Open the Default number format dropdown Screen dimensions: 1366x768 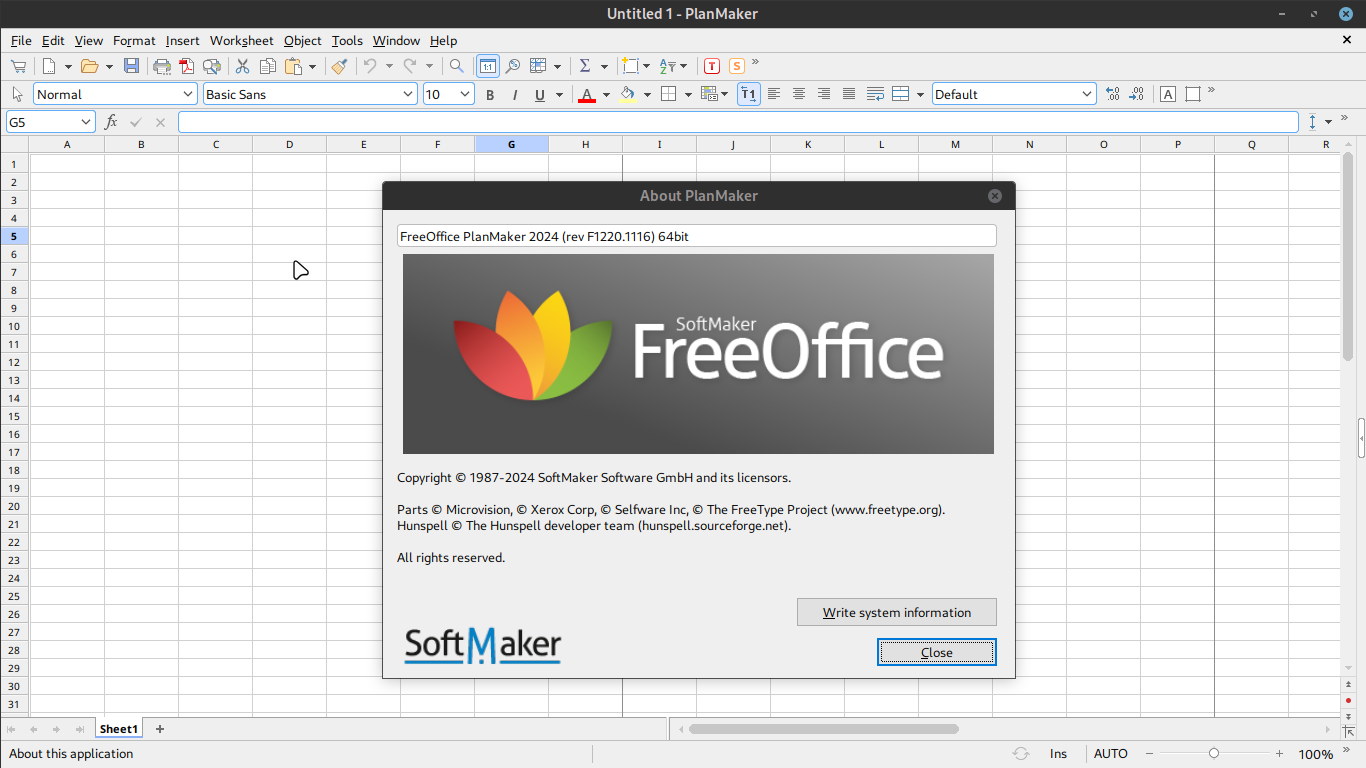[x=1088, y=94]
